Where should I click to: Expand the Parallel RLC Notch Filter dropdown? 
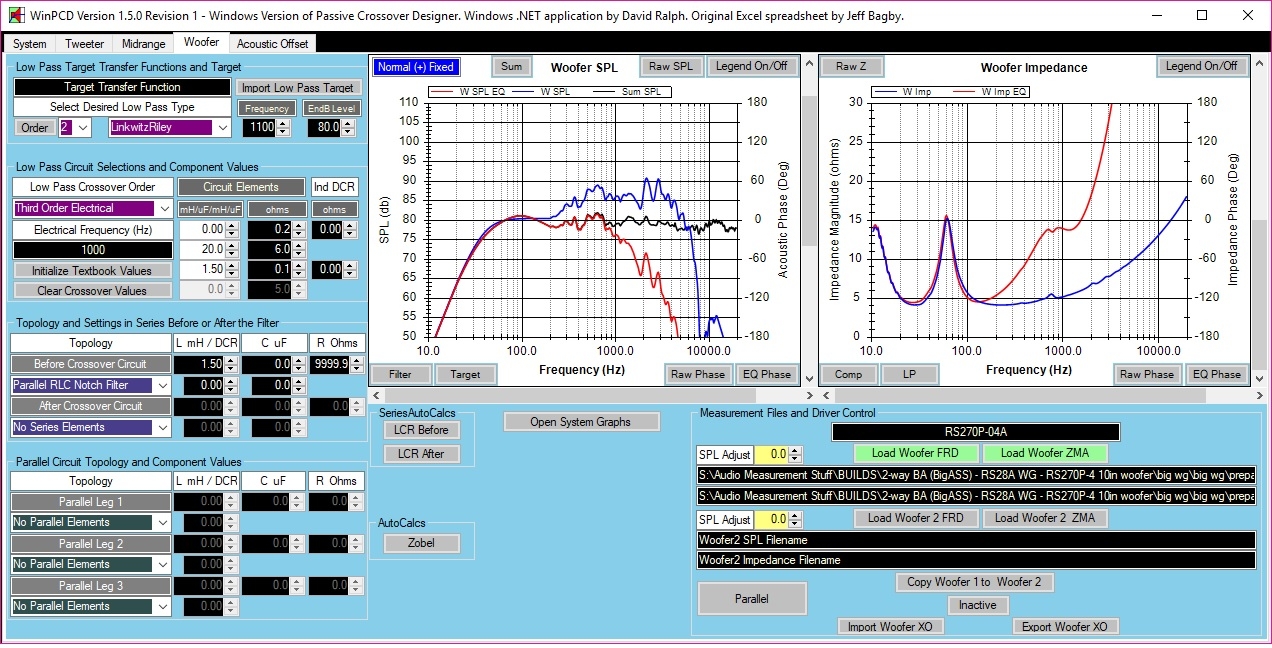[164, 386]
